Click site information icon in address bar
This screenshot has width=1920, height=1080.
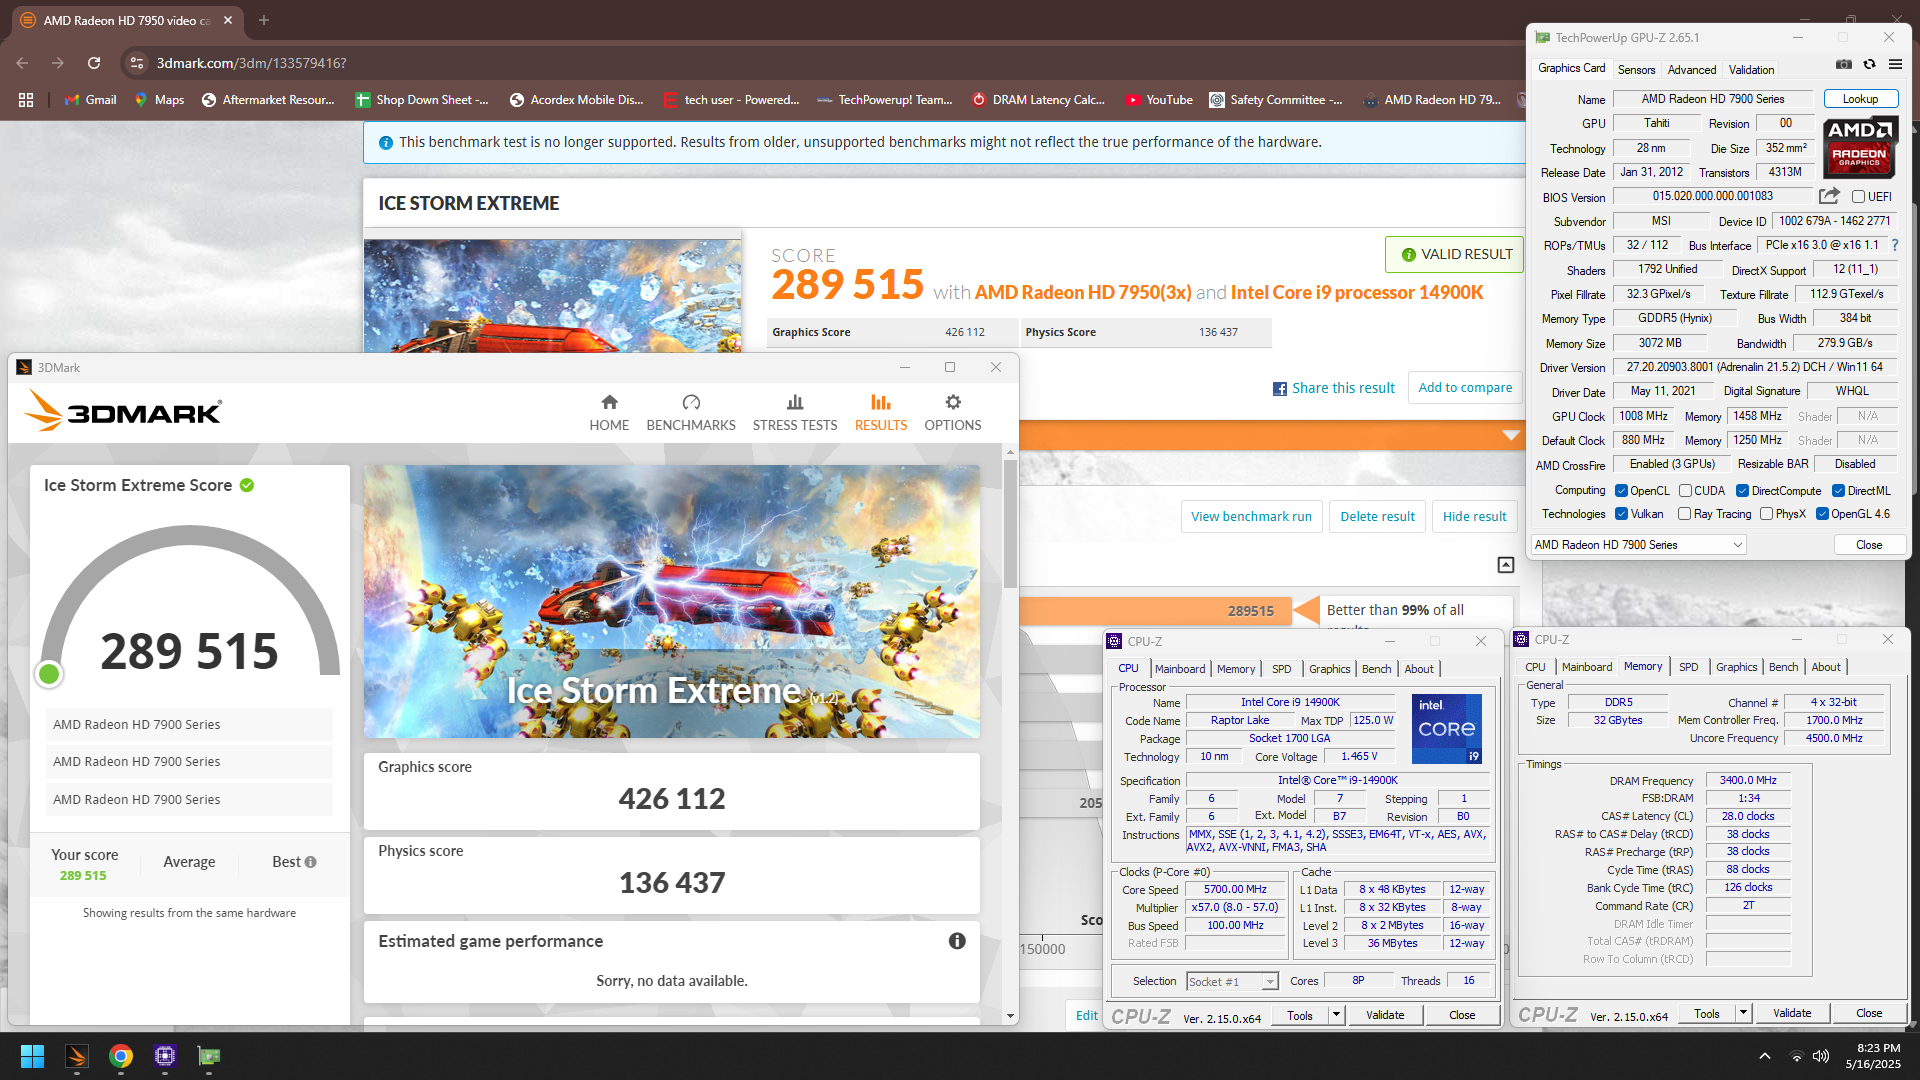click(x=137, y=63)
